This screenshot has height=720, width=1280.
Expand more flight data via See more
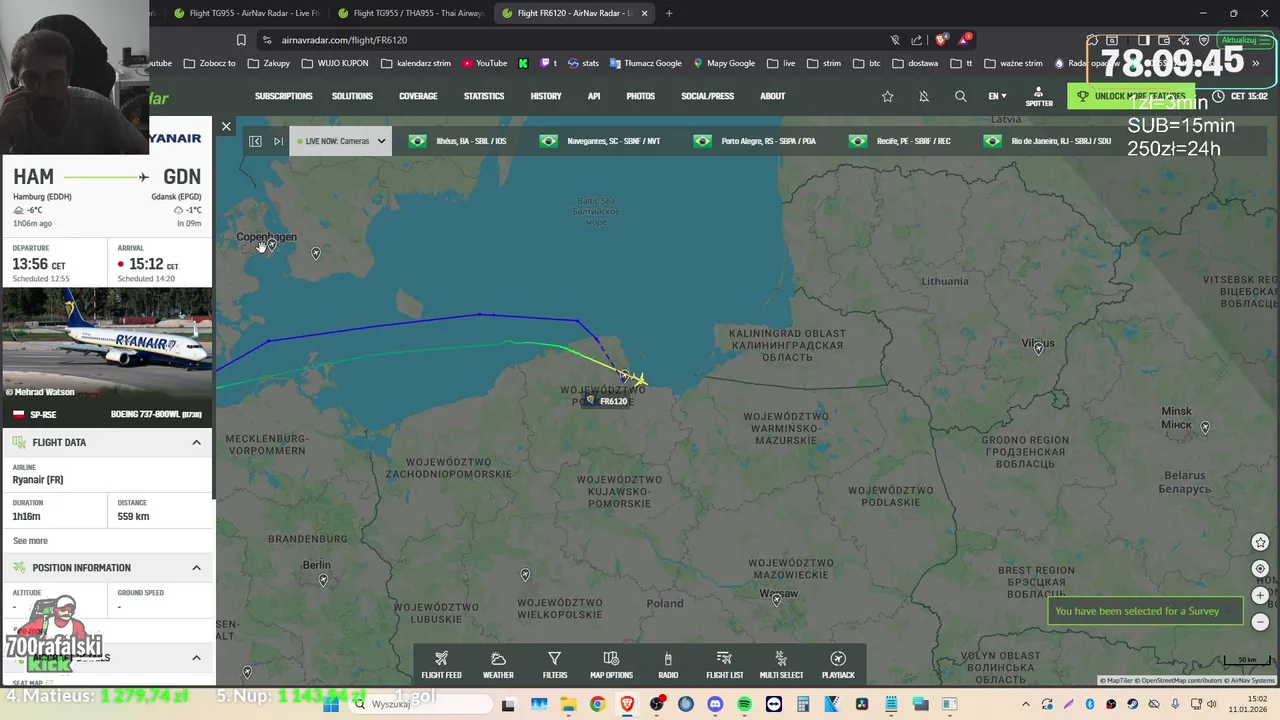click(x=30, y=541)
